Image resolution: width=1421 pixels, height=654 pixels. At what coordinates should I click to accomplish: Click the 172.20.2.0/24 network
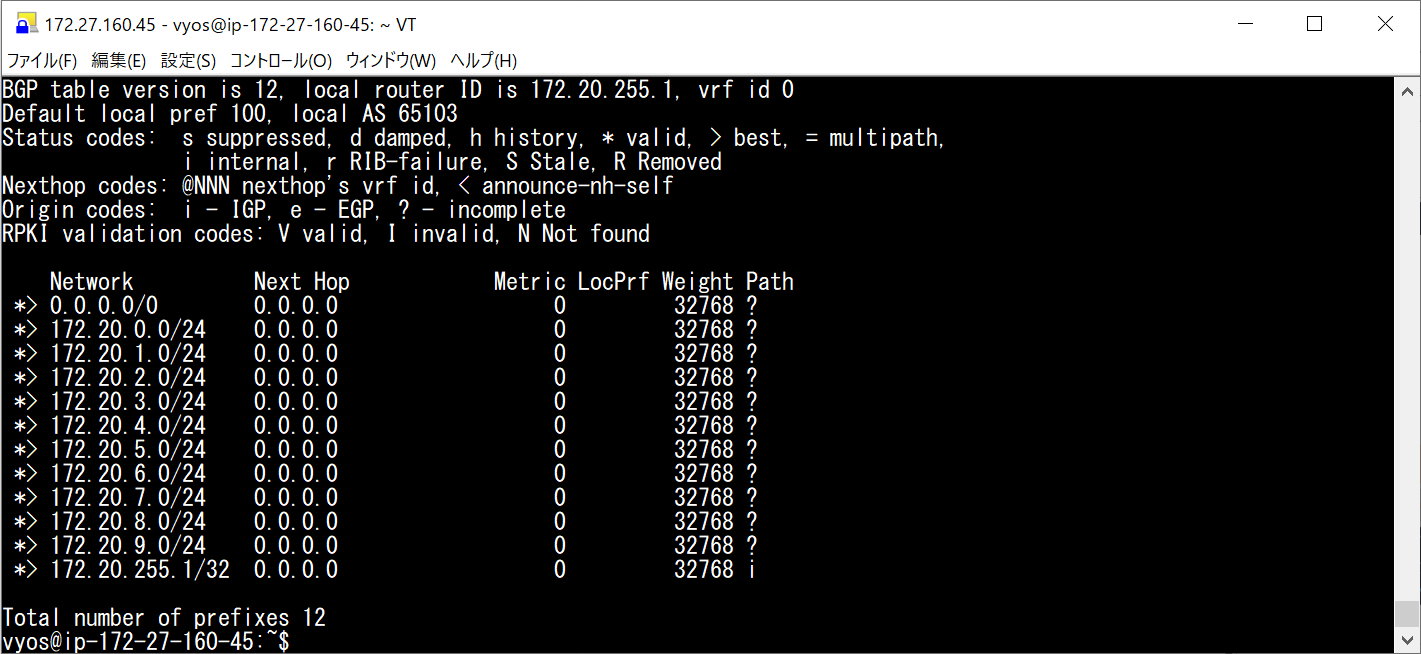click(128, 378)
